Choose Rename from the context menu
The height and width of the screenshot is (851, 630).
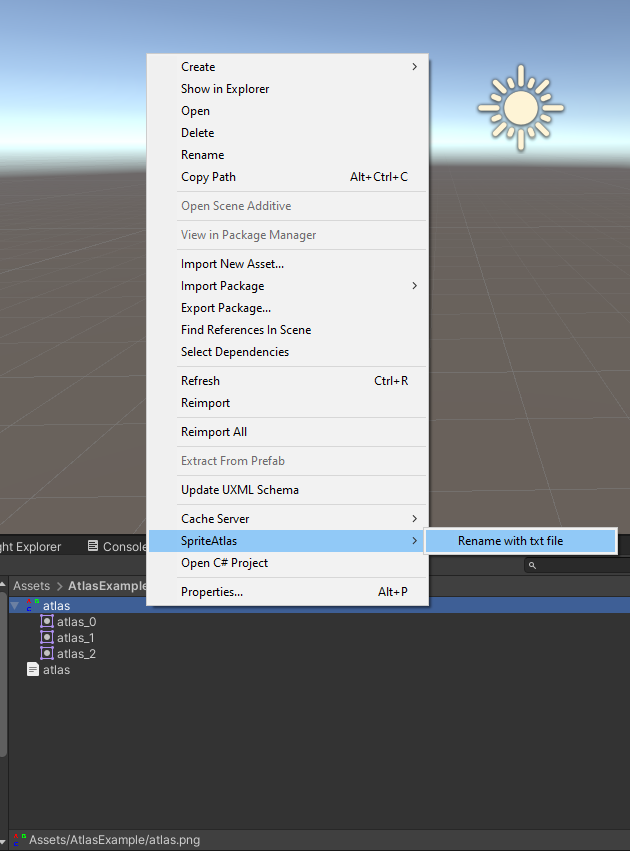point(288,155)
